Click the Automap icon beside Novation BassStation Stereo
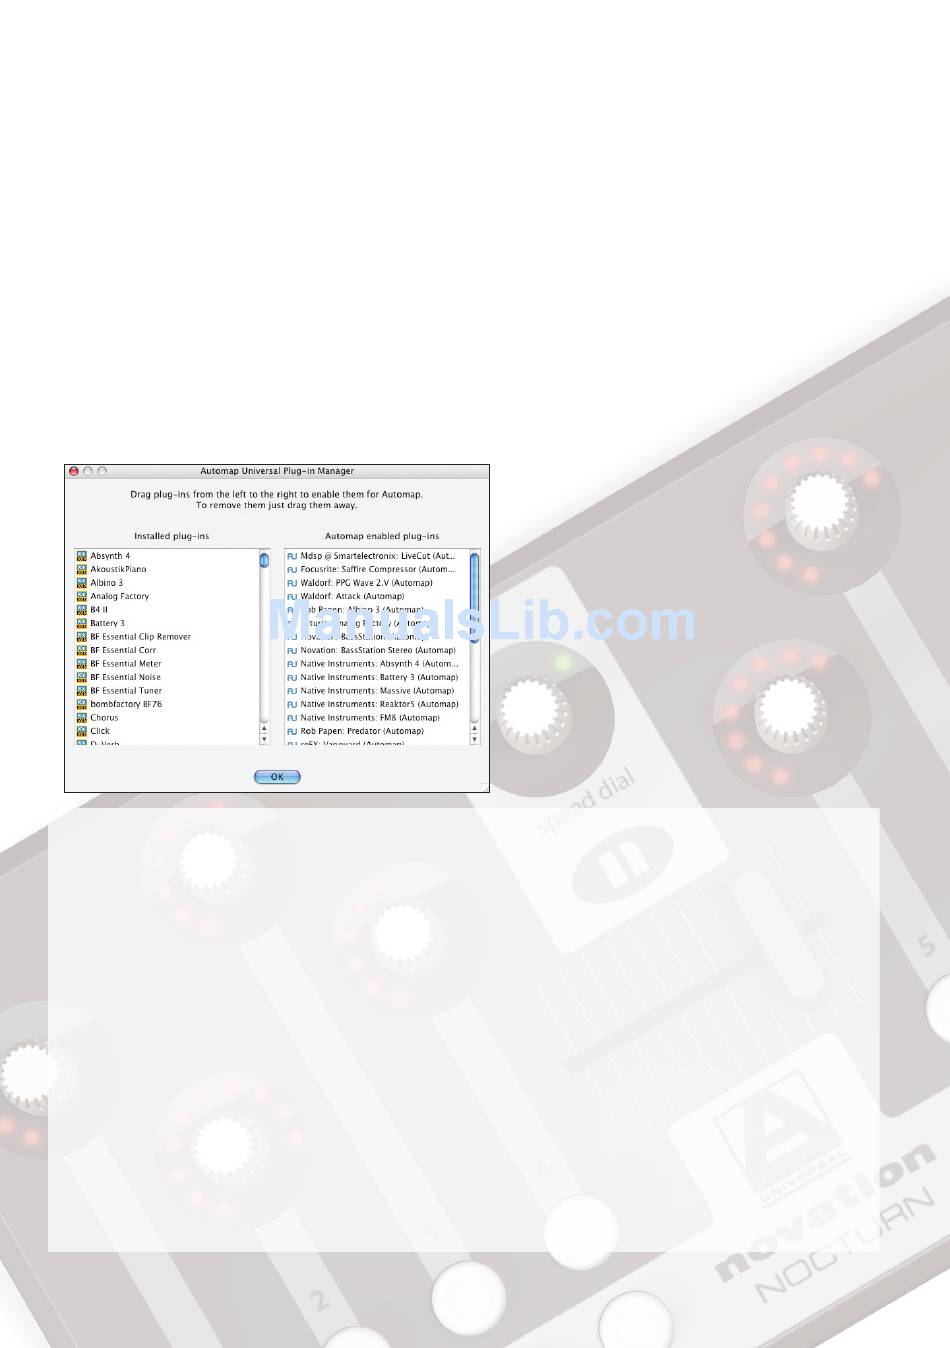 point(292,650)
